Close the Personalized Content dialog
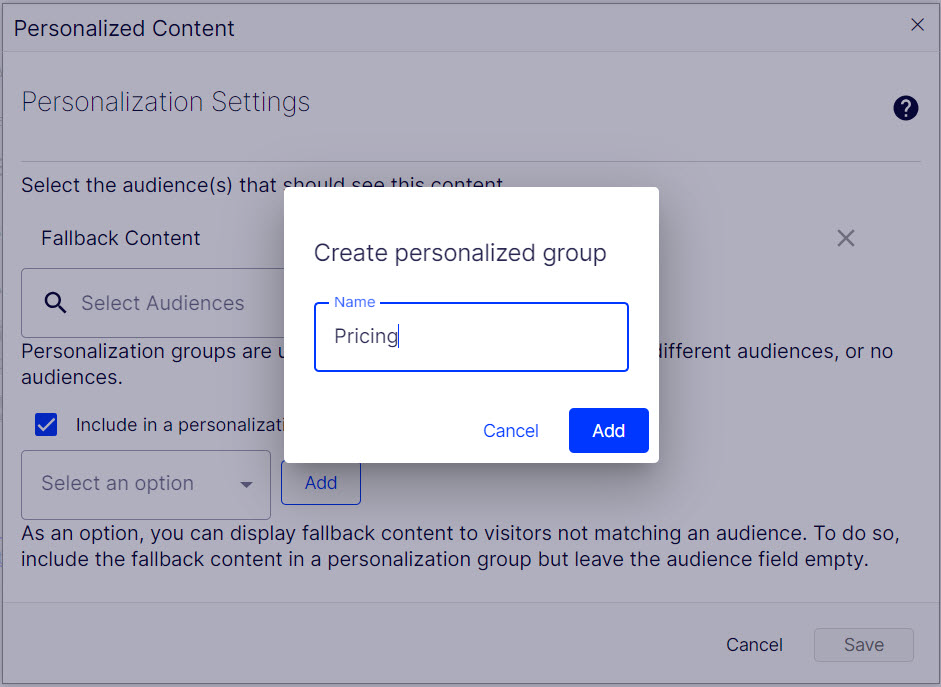The height and width of the screenshot is (687, 941). coord(917,25)
